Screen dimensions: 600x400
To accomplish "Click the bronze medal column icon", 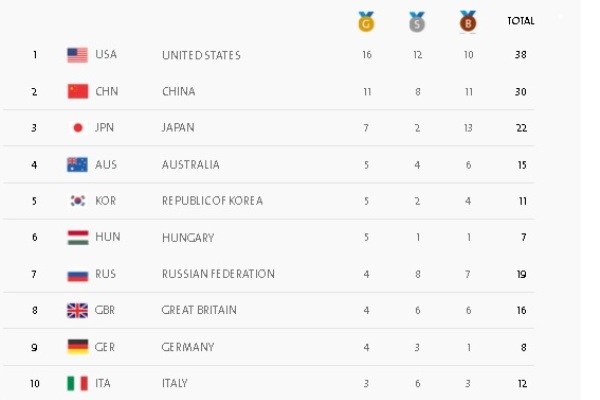I will pyautogui.click(x=467, y=20).
